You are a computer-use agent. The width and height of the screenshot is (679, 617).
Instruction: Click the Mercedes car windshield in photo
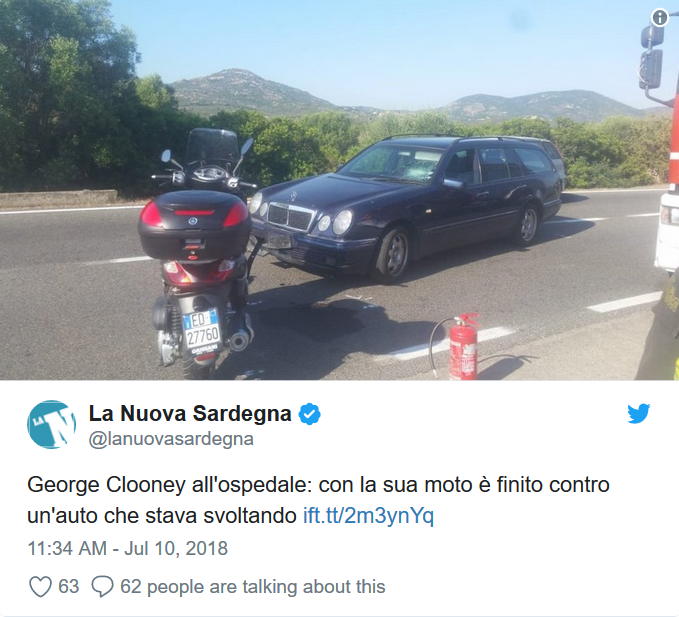coord(393,164)
